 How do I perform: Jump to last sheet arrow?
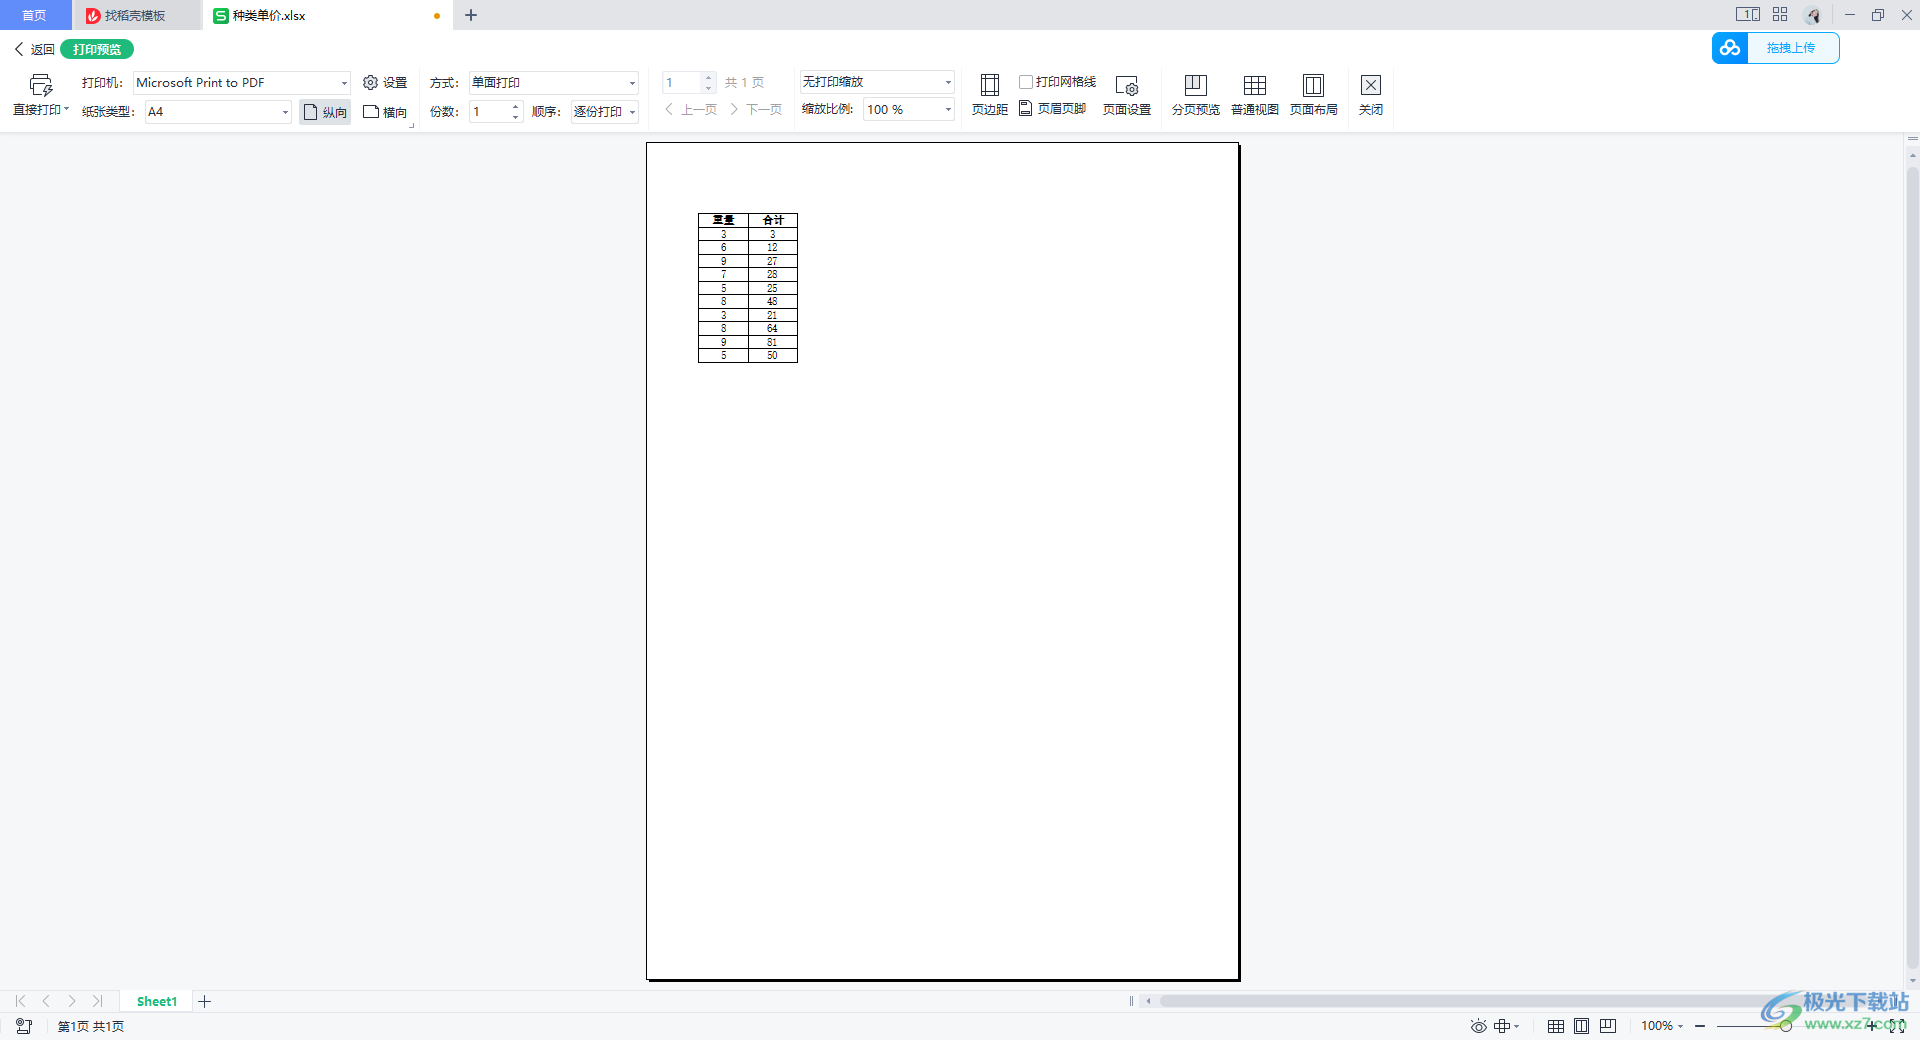(98, 1001)
